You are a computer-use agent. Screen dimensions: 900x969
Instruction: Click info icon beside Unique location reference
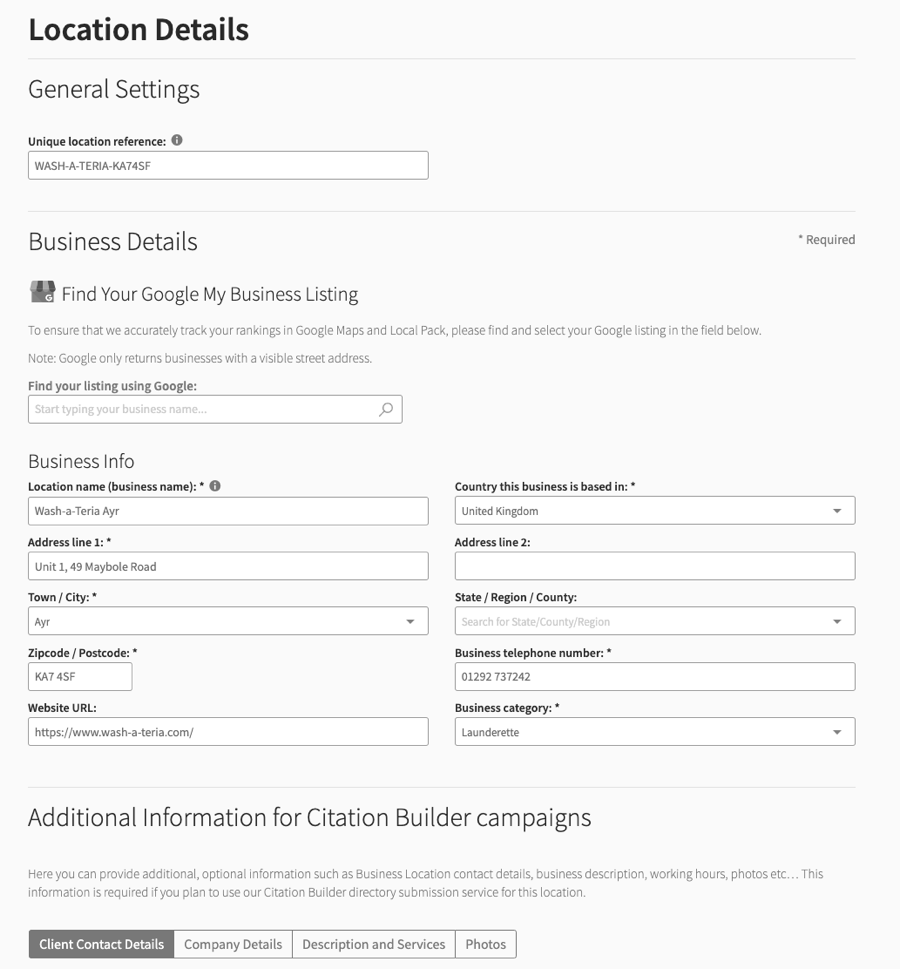pos(177,141)
